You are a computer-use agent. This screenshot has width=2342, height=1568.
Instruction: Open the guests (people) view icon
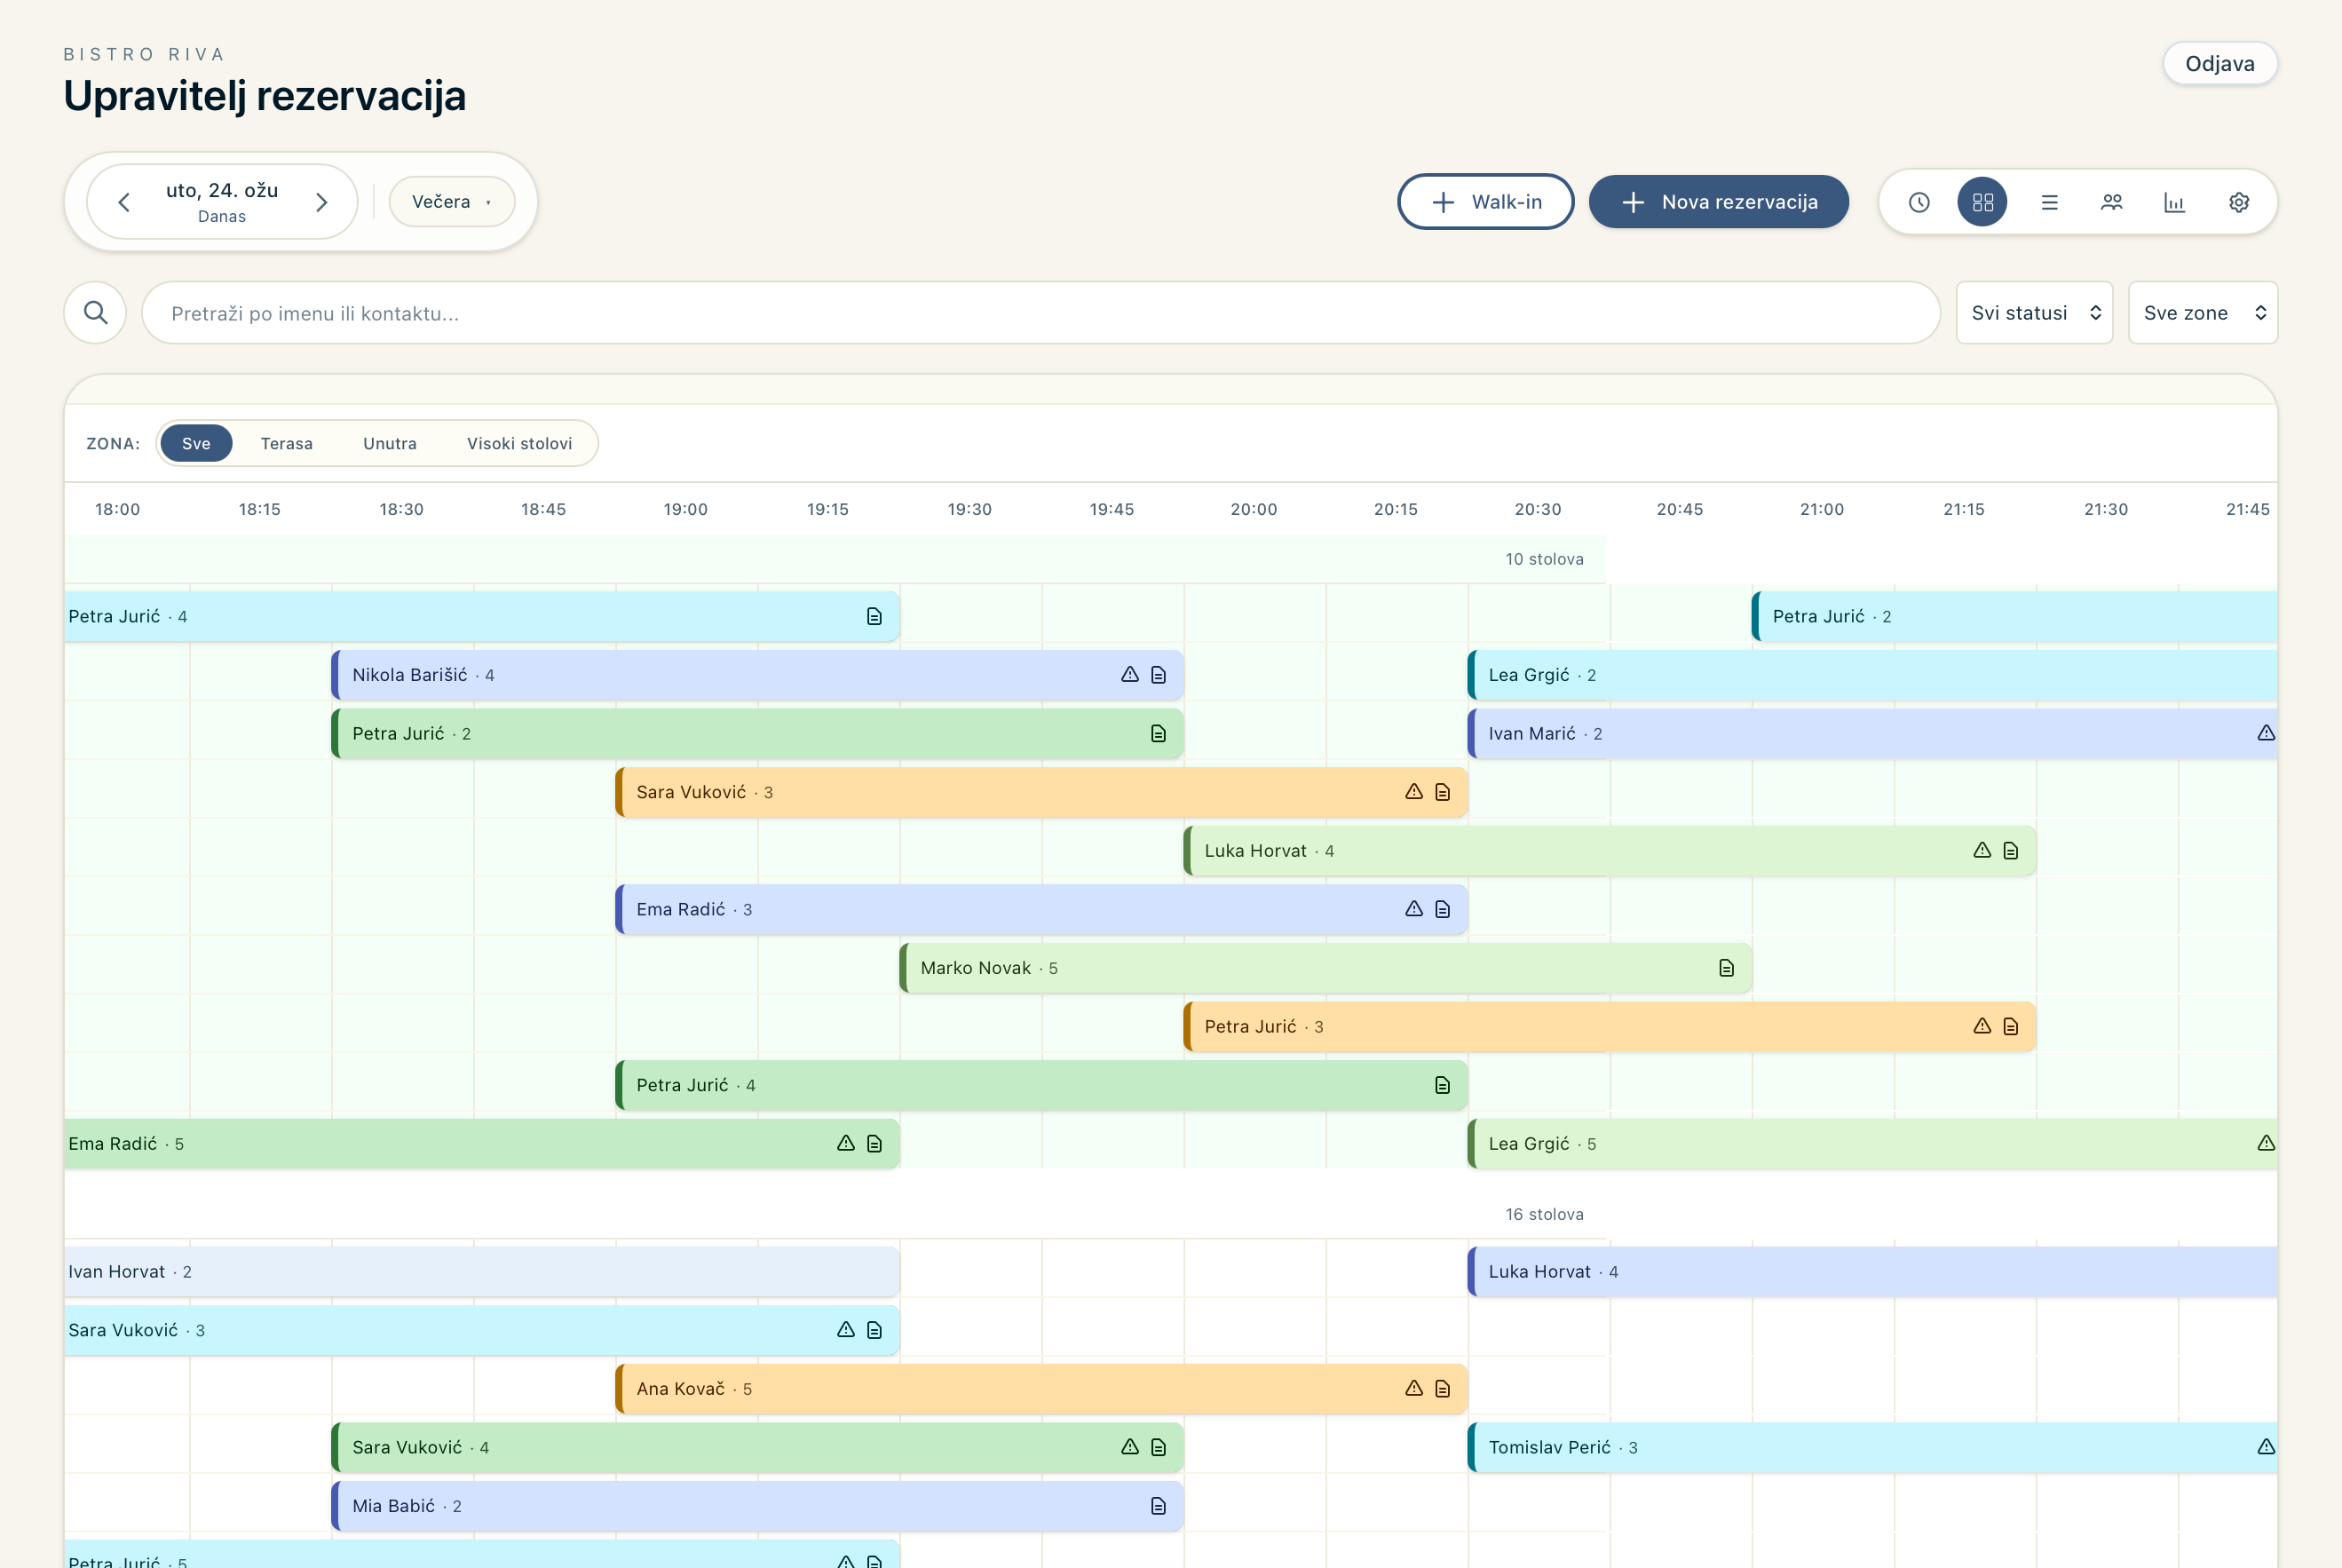[2111, 202]
